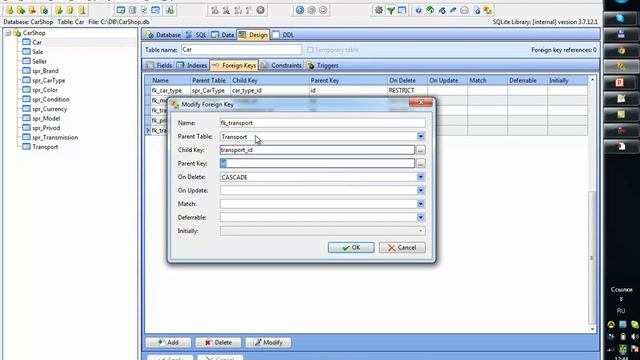Switch to the SQL tab

196,35
